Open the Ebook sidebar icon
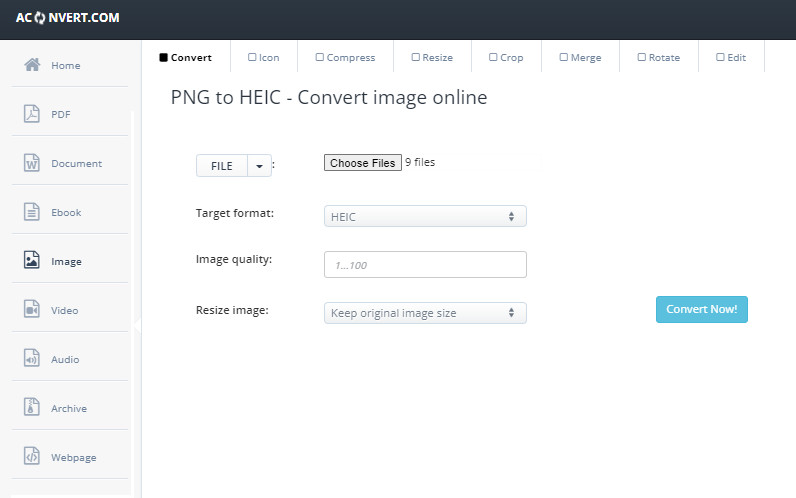The height and width of the screenshot is (498, 796). click(x=32, y=212)
